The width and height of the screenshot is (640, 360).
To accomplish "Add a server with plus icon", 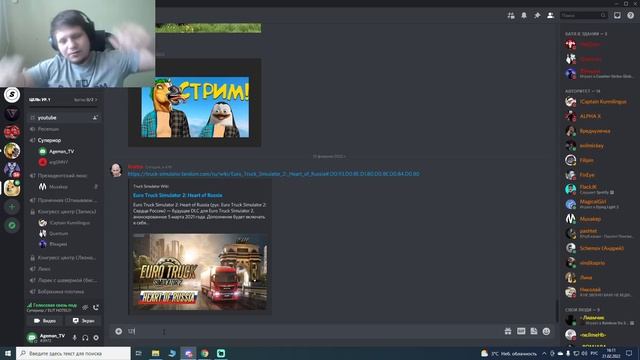I will [x=12, y=207].
